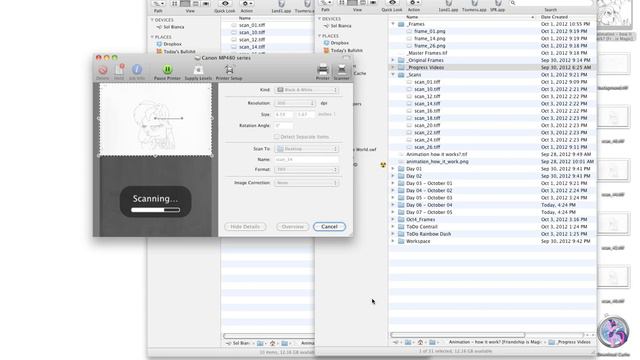Select ToDo Contrail folder
Viewport: 640px width, 360px height.
click(422, 227)
